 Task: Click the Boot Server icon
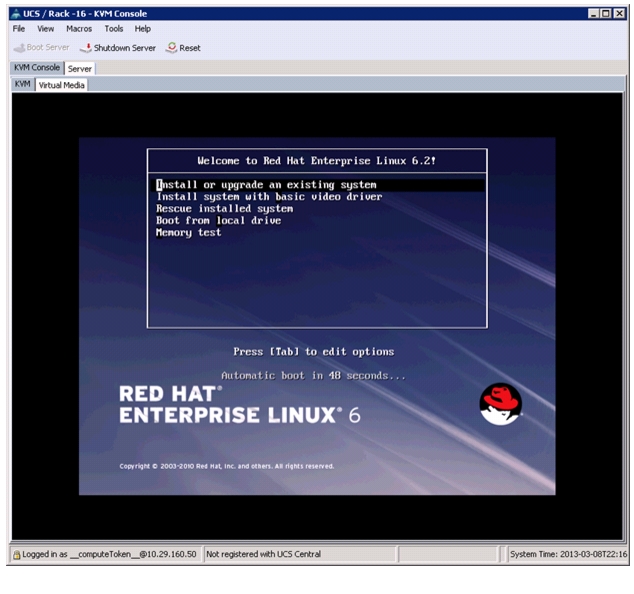coord(19,48)
